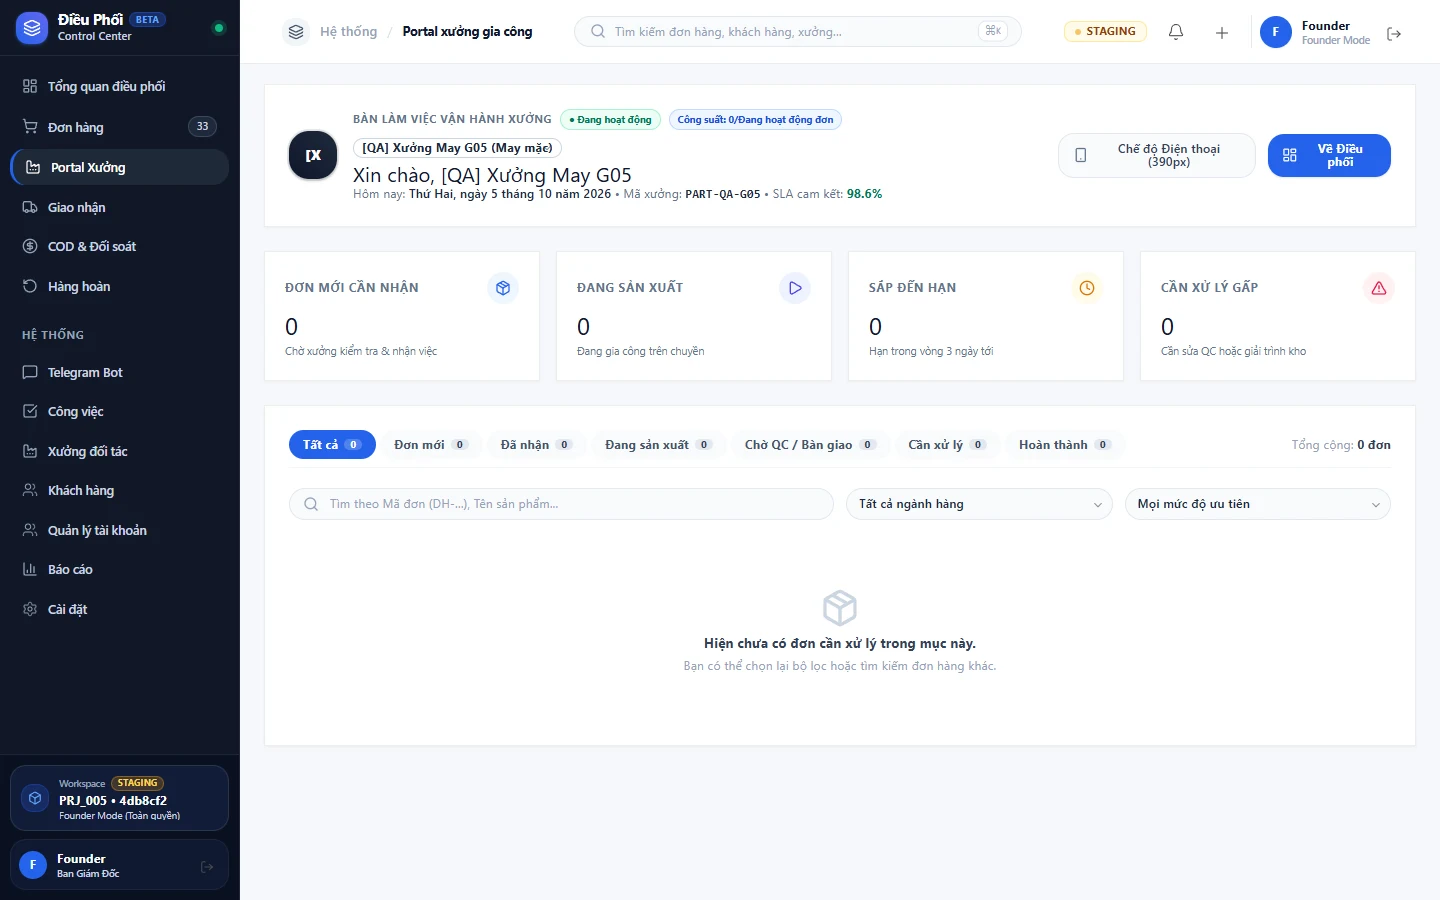Click the Founder avatar in the top bar

point(1276,32)
